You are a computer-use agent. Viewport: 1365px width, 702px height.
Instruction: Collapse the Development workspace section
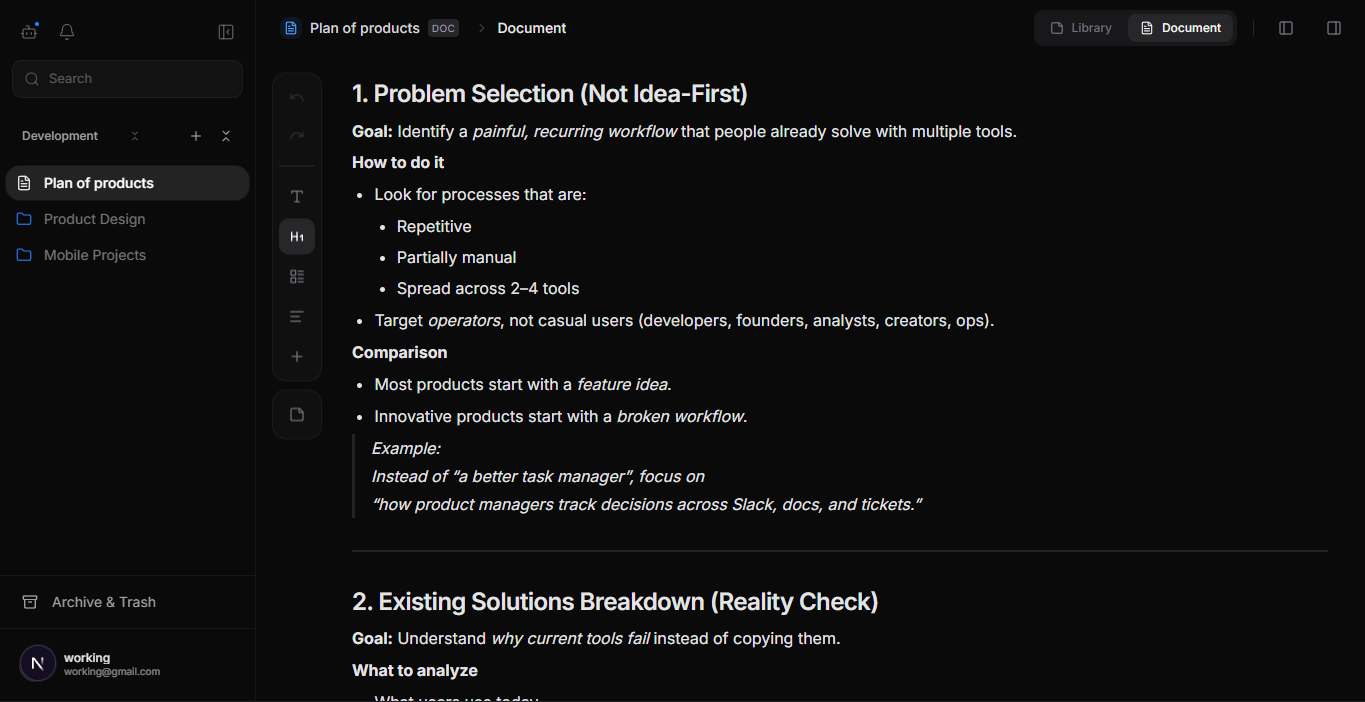tap(136, 135)
